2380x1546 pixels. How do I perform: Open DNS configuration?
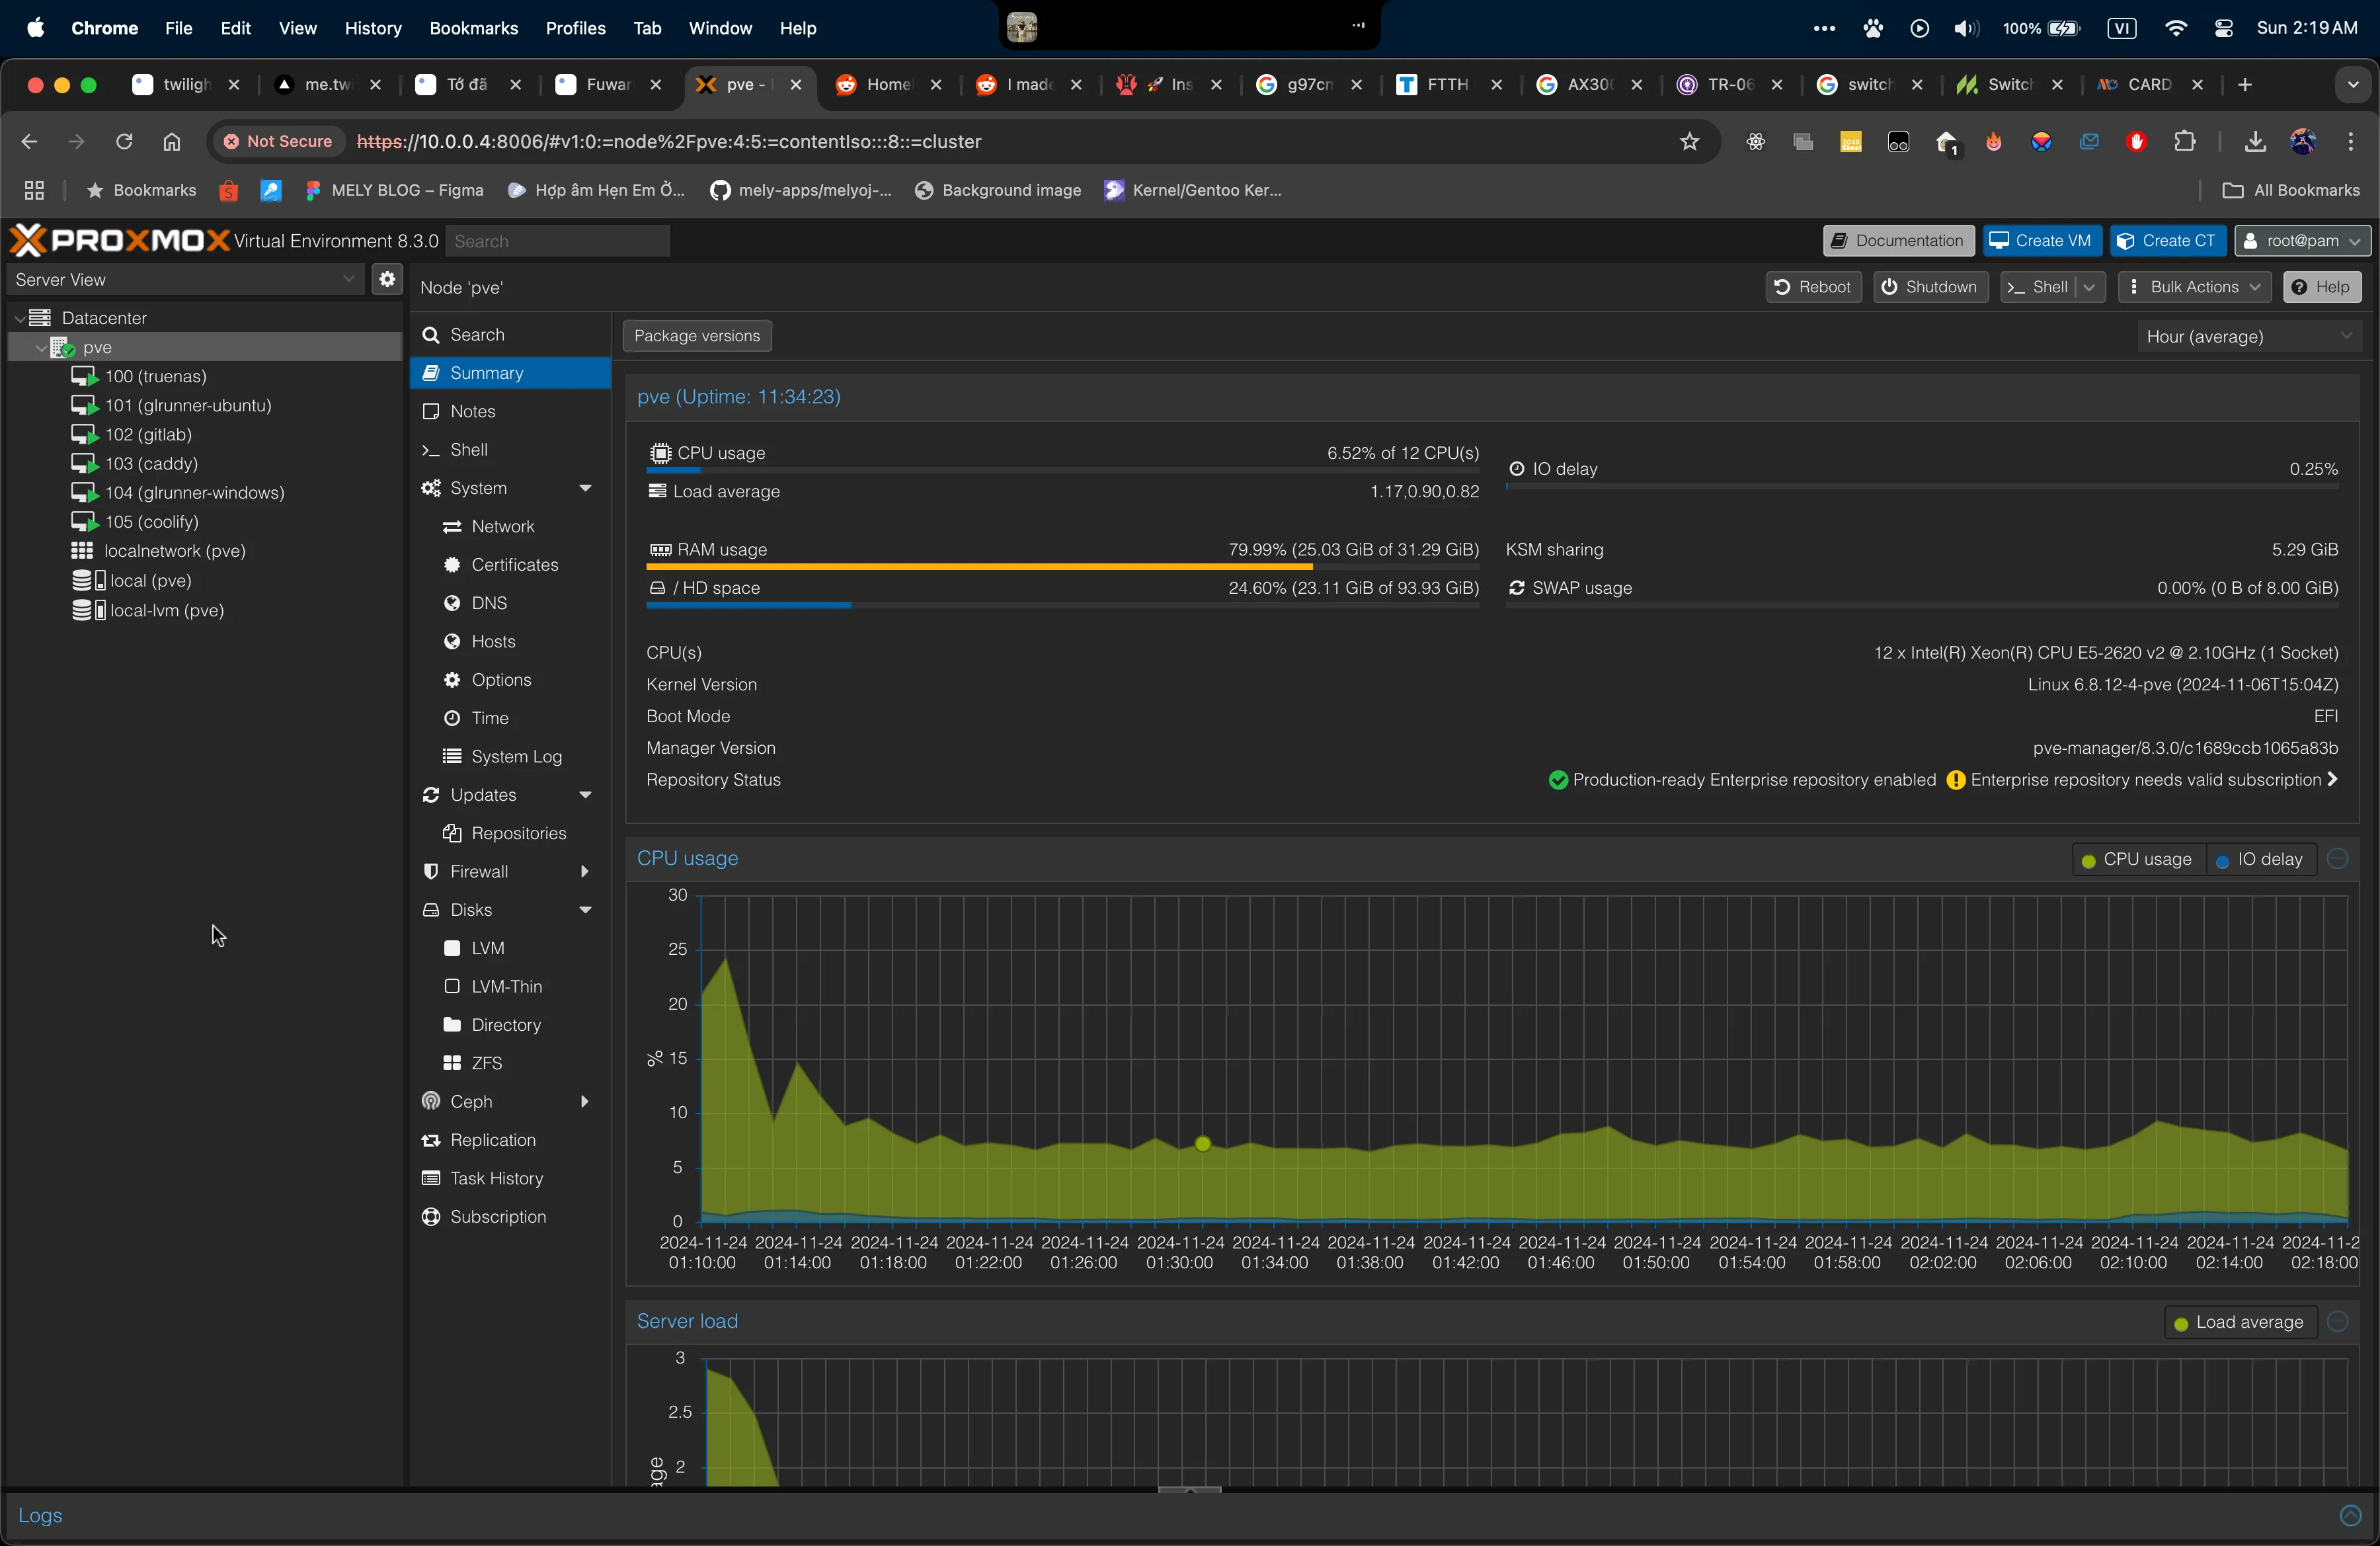click(510, 603)
